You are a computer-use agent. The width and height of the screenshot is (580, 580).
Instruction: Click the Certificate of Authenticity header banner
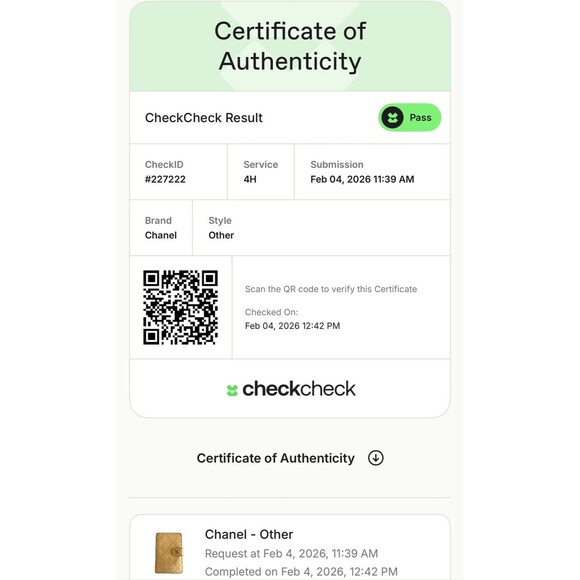tap(290, 46)
